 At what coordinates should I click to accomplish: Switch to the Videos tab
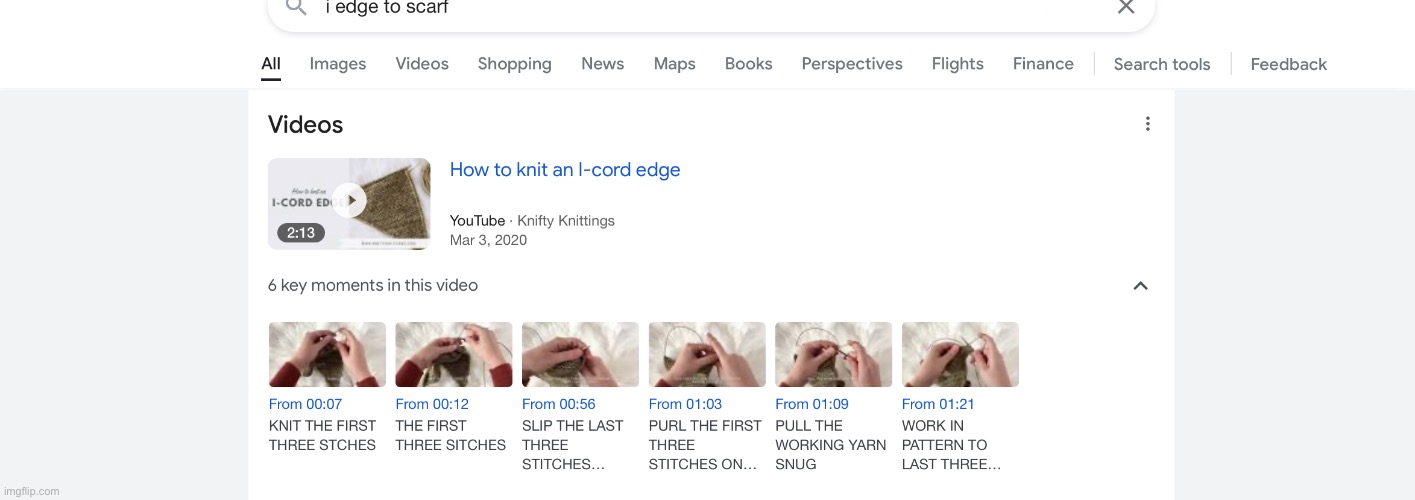click(422, 64)
